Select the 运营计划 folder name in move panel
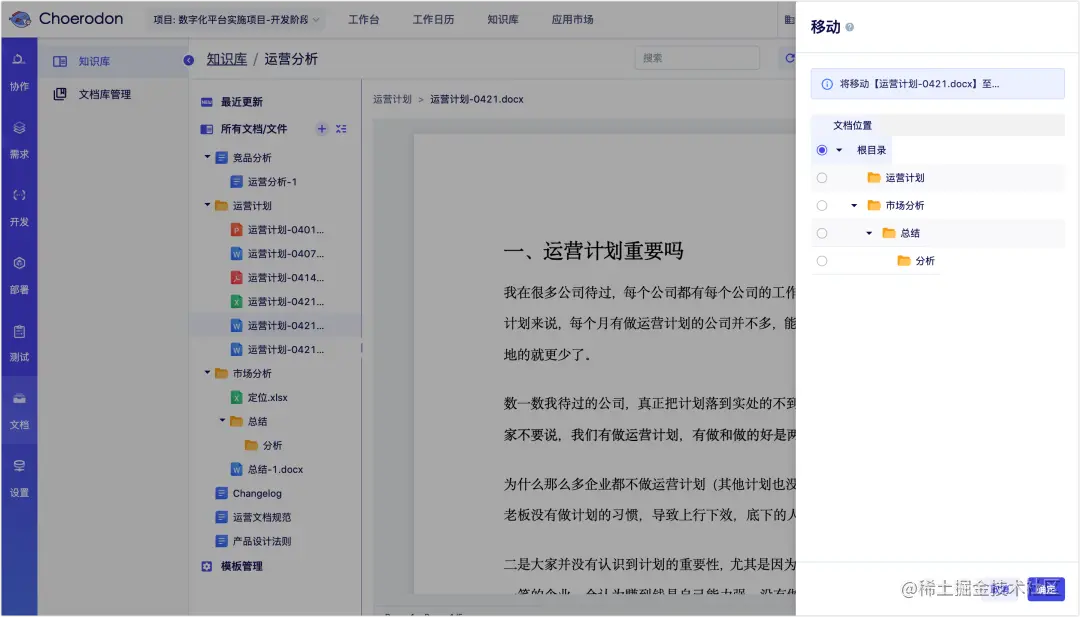1080x617 pixels. [905, 178]
